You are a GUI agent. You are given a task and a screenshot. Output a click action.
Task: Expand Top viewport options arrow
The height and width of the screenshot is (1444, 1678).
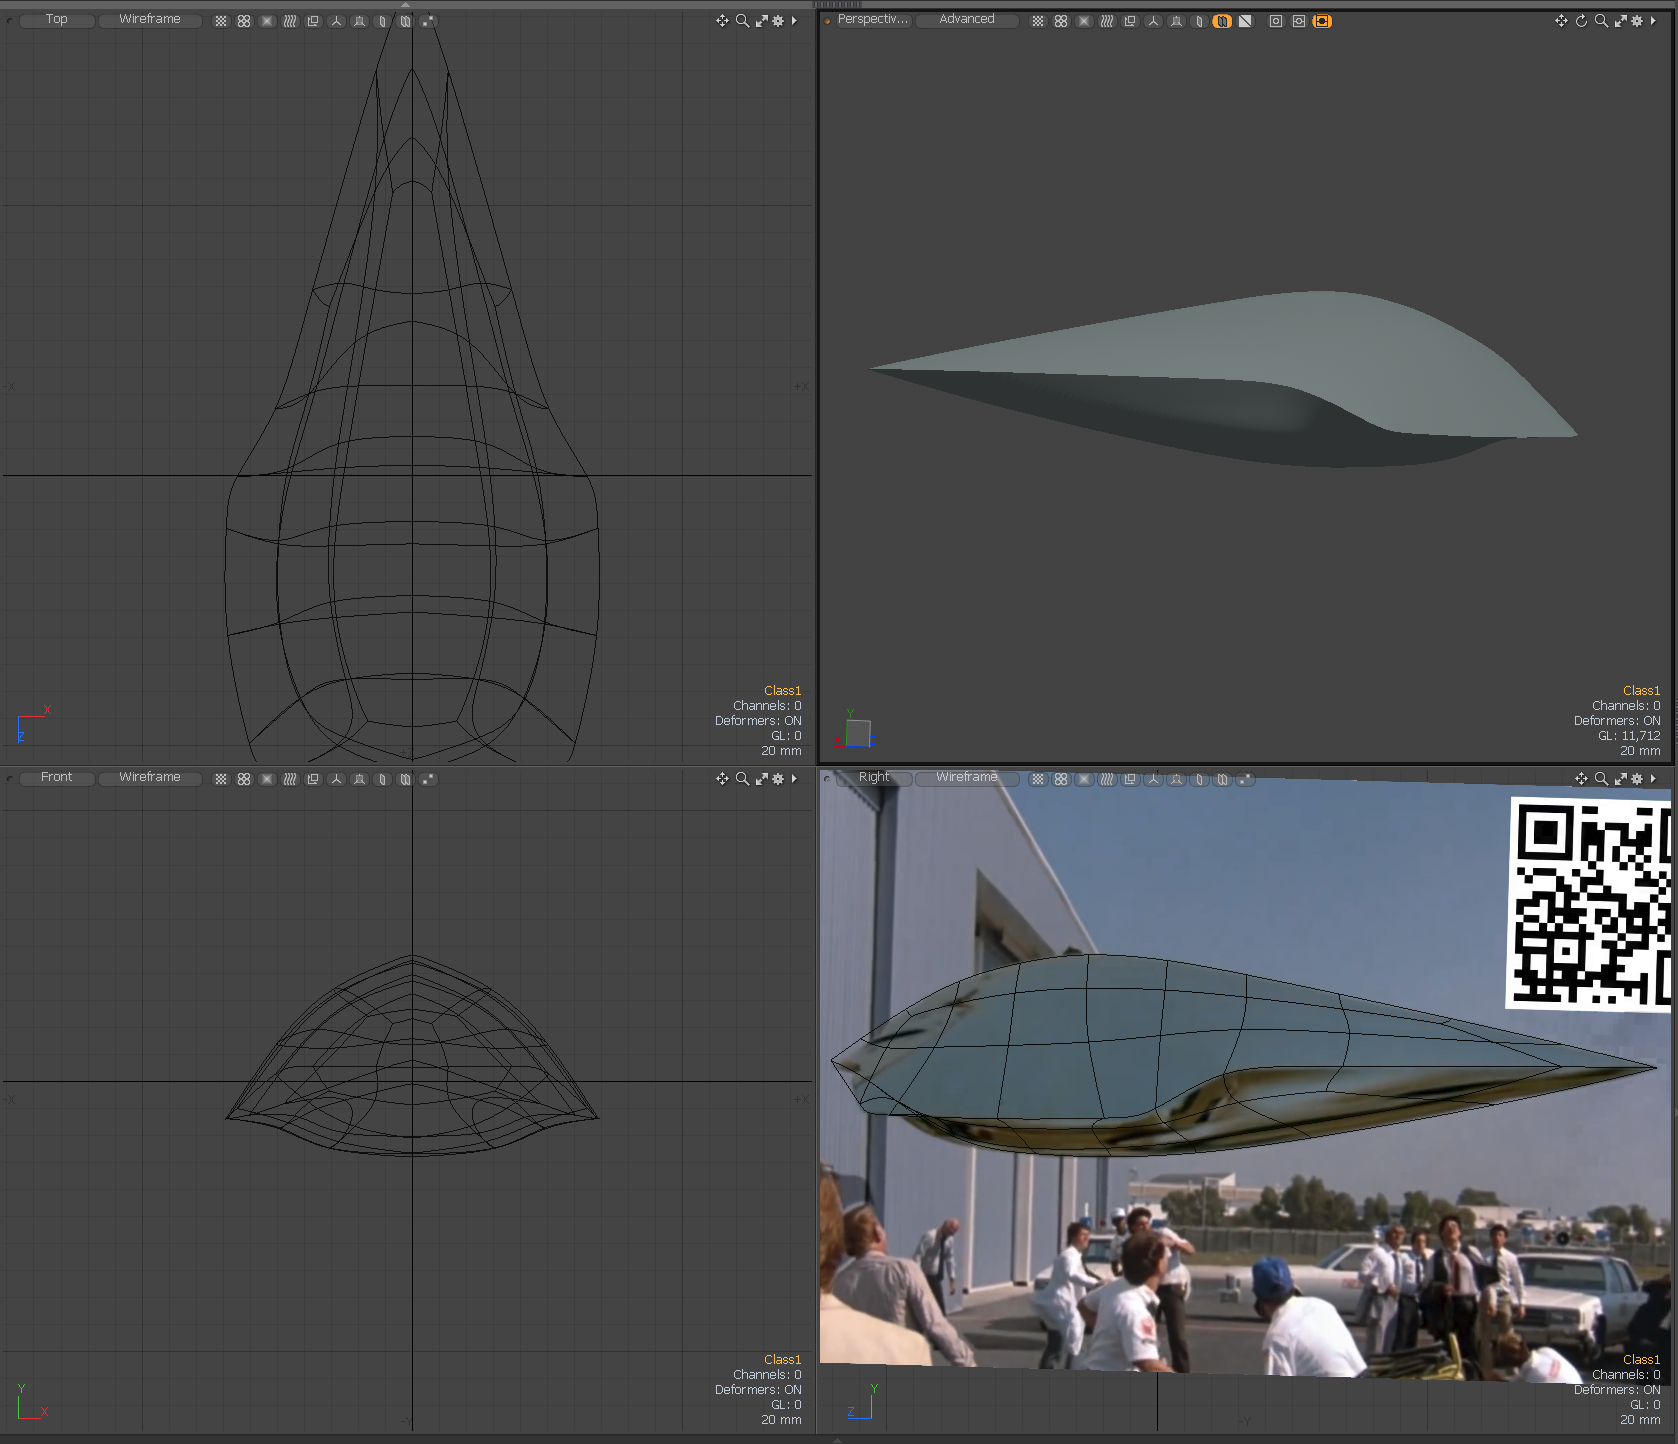point(794,21)
